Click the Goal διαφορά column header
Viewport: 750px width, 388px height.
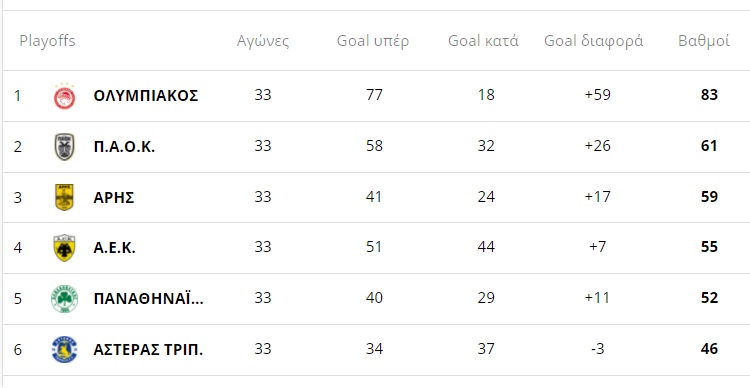coord(594,41)
